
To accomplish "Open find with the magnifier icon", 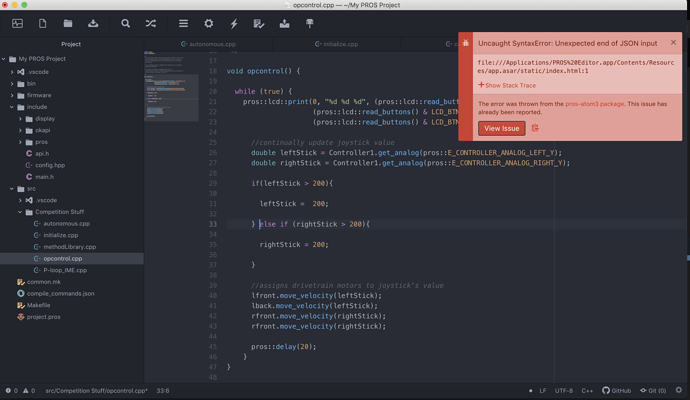I will point(125,23).
